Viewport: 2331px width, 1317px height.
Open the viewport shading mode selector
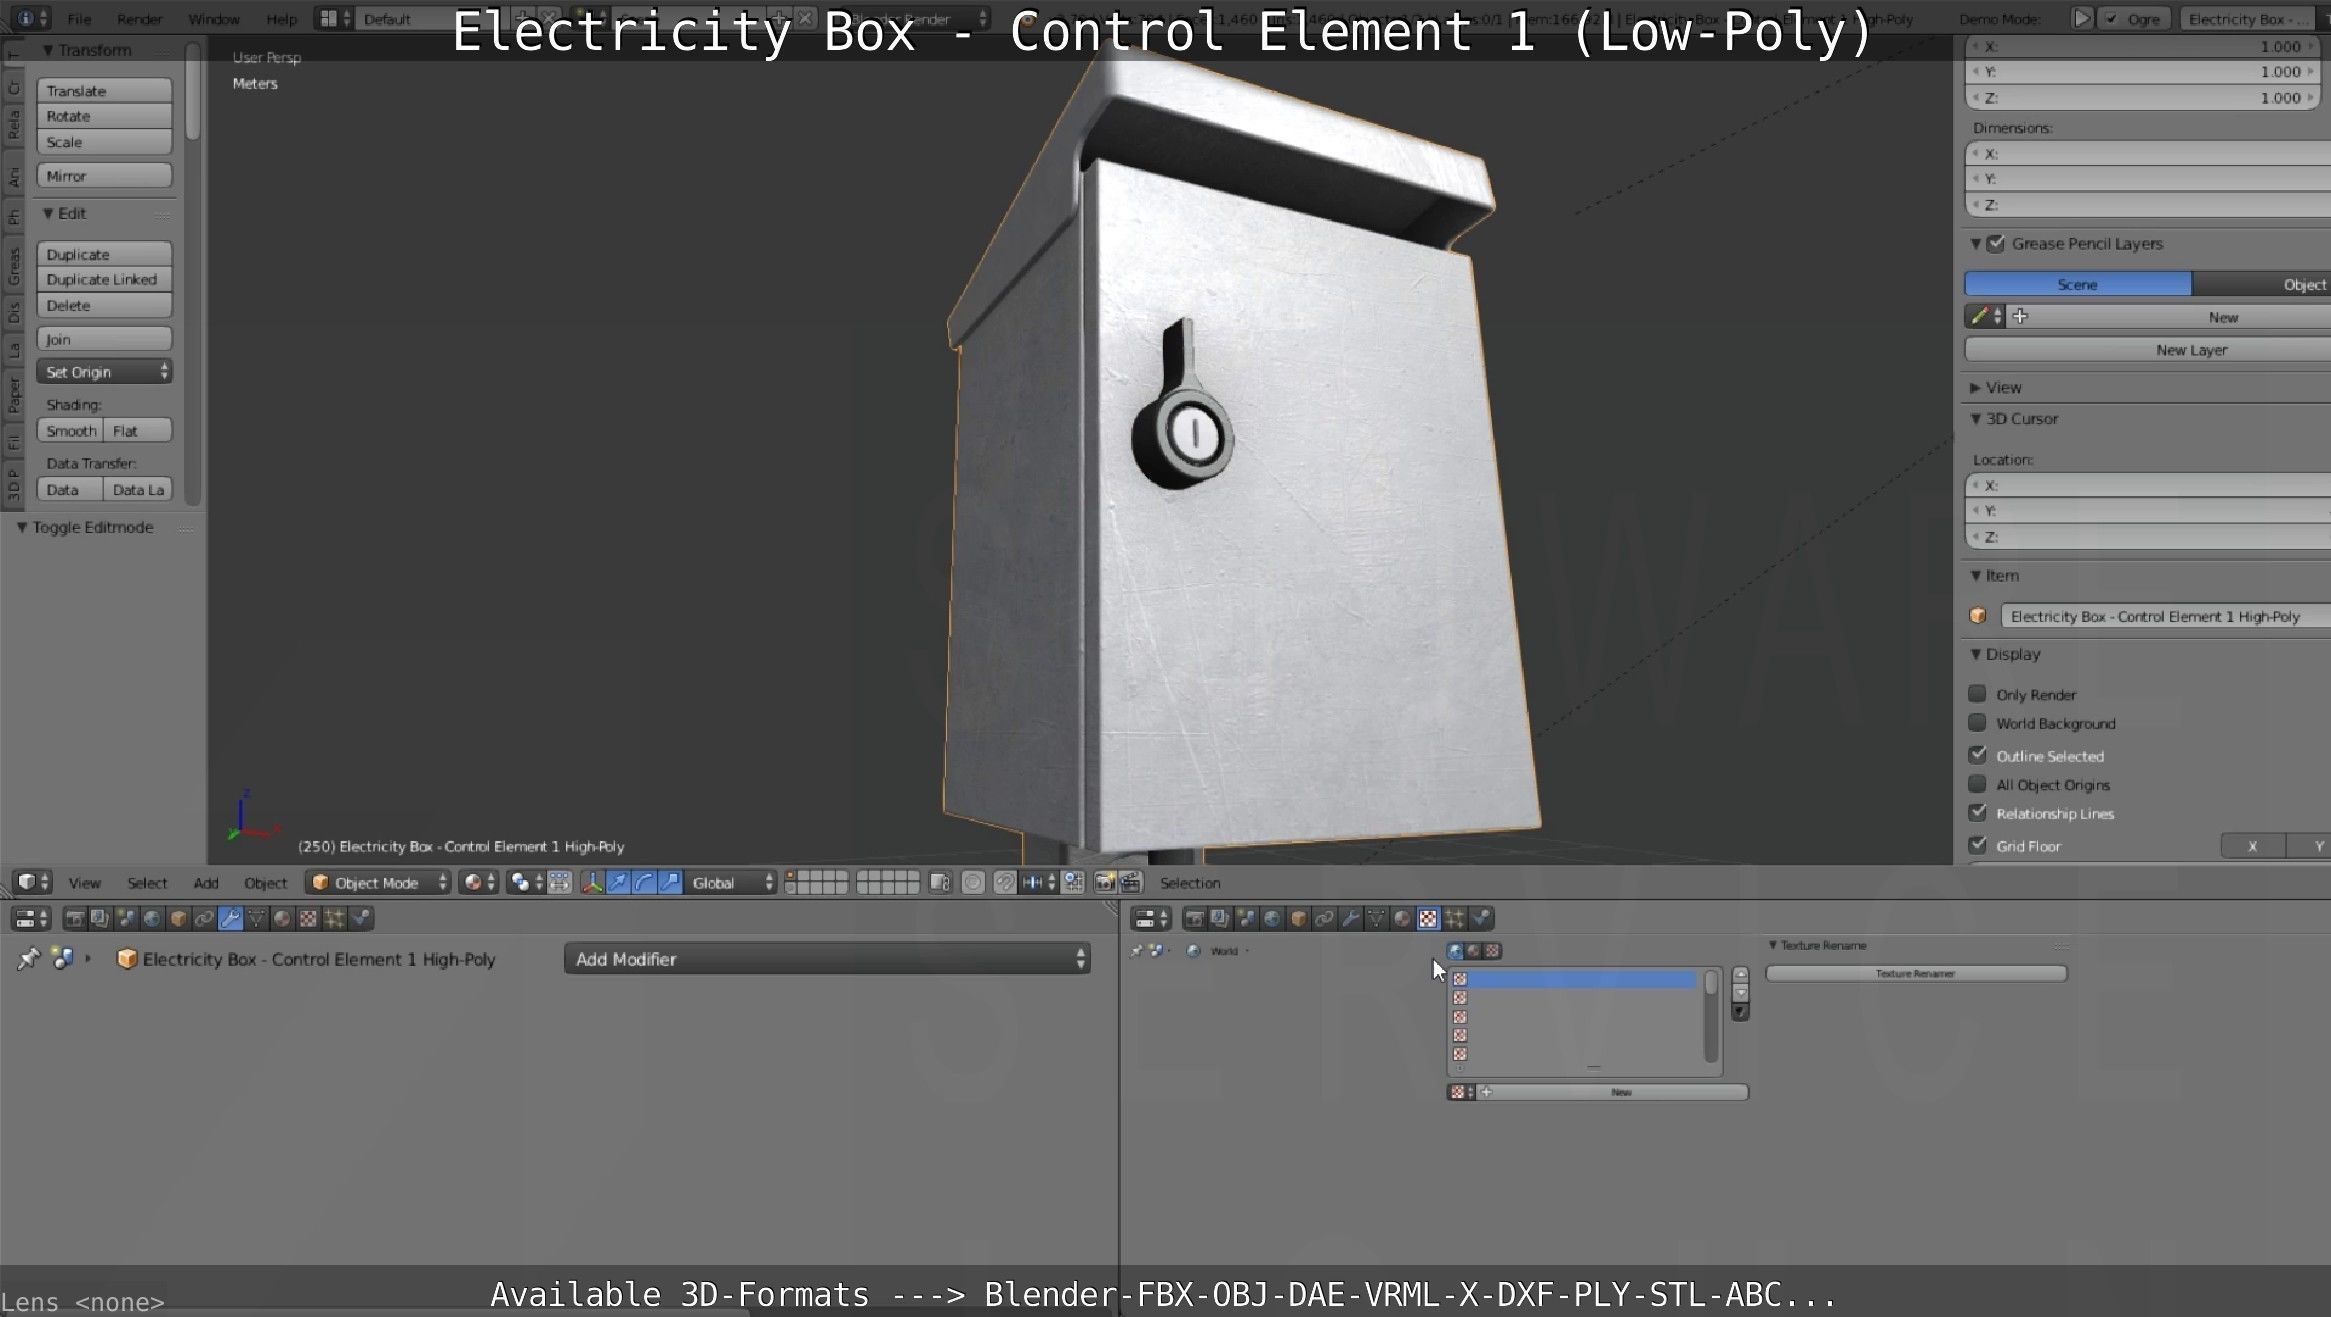coord(479,882)
